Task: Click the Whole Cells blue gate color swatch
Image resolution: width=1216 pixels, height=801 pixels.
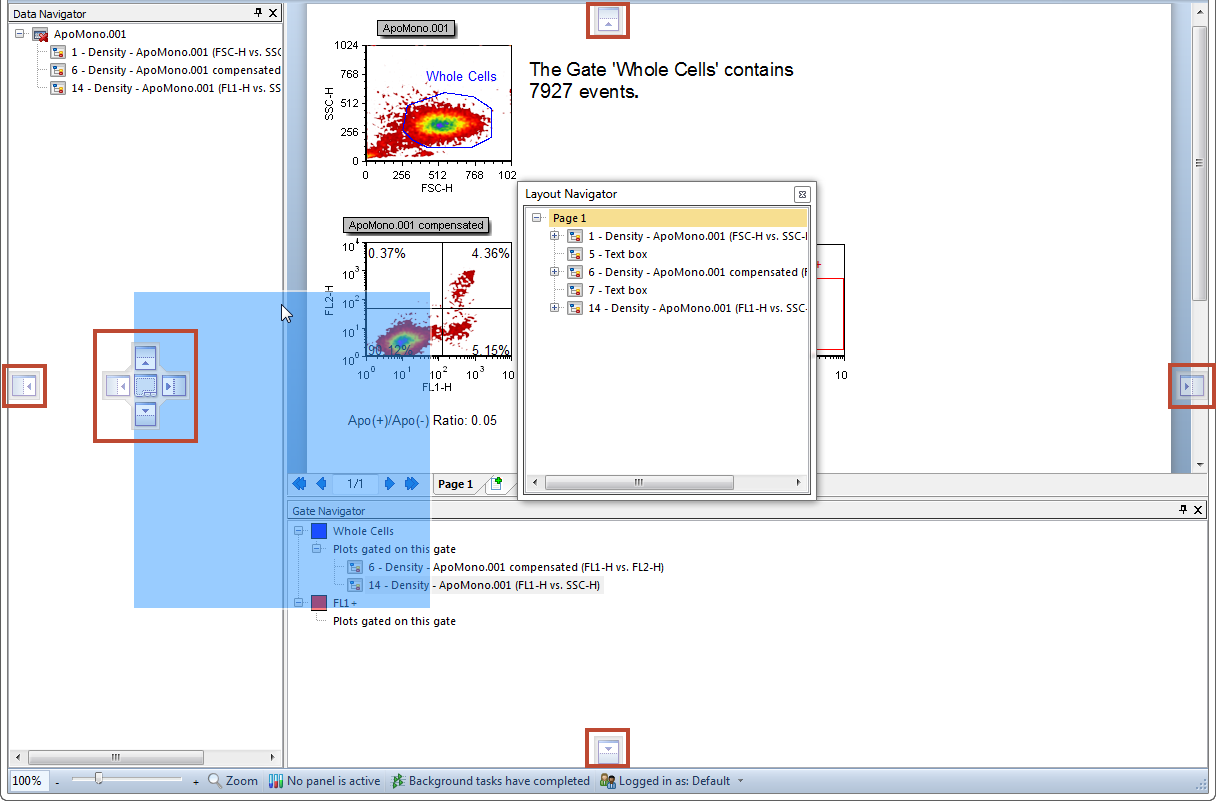Action: tap(319, 531)
